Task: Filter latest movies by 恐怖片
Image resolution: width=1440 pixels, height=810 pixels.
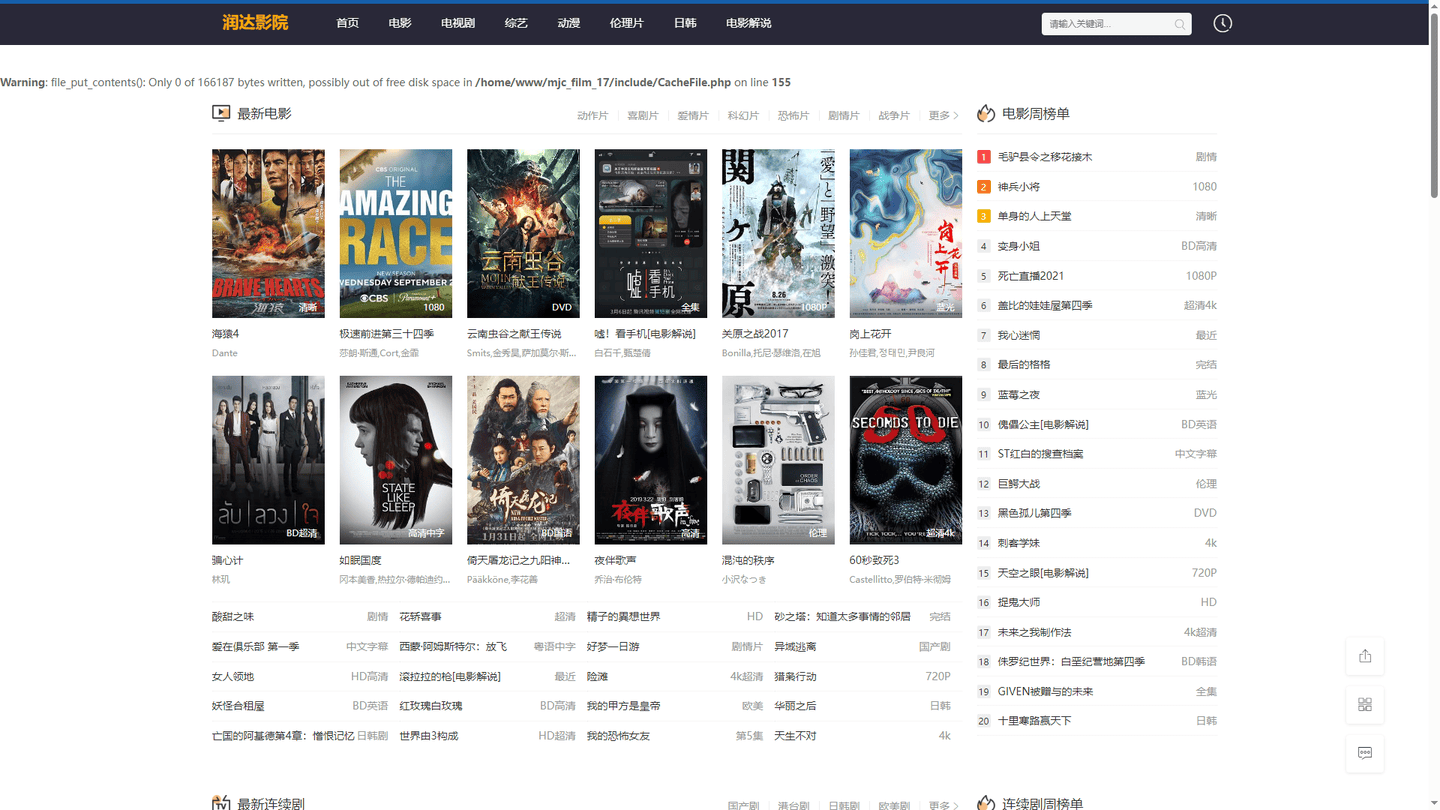Action: tap(793, 116)
